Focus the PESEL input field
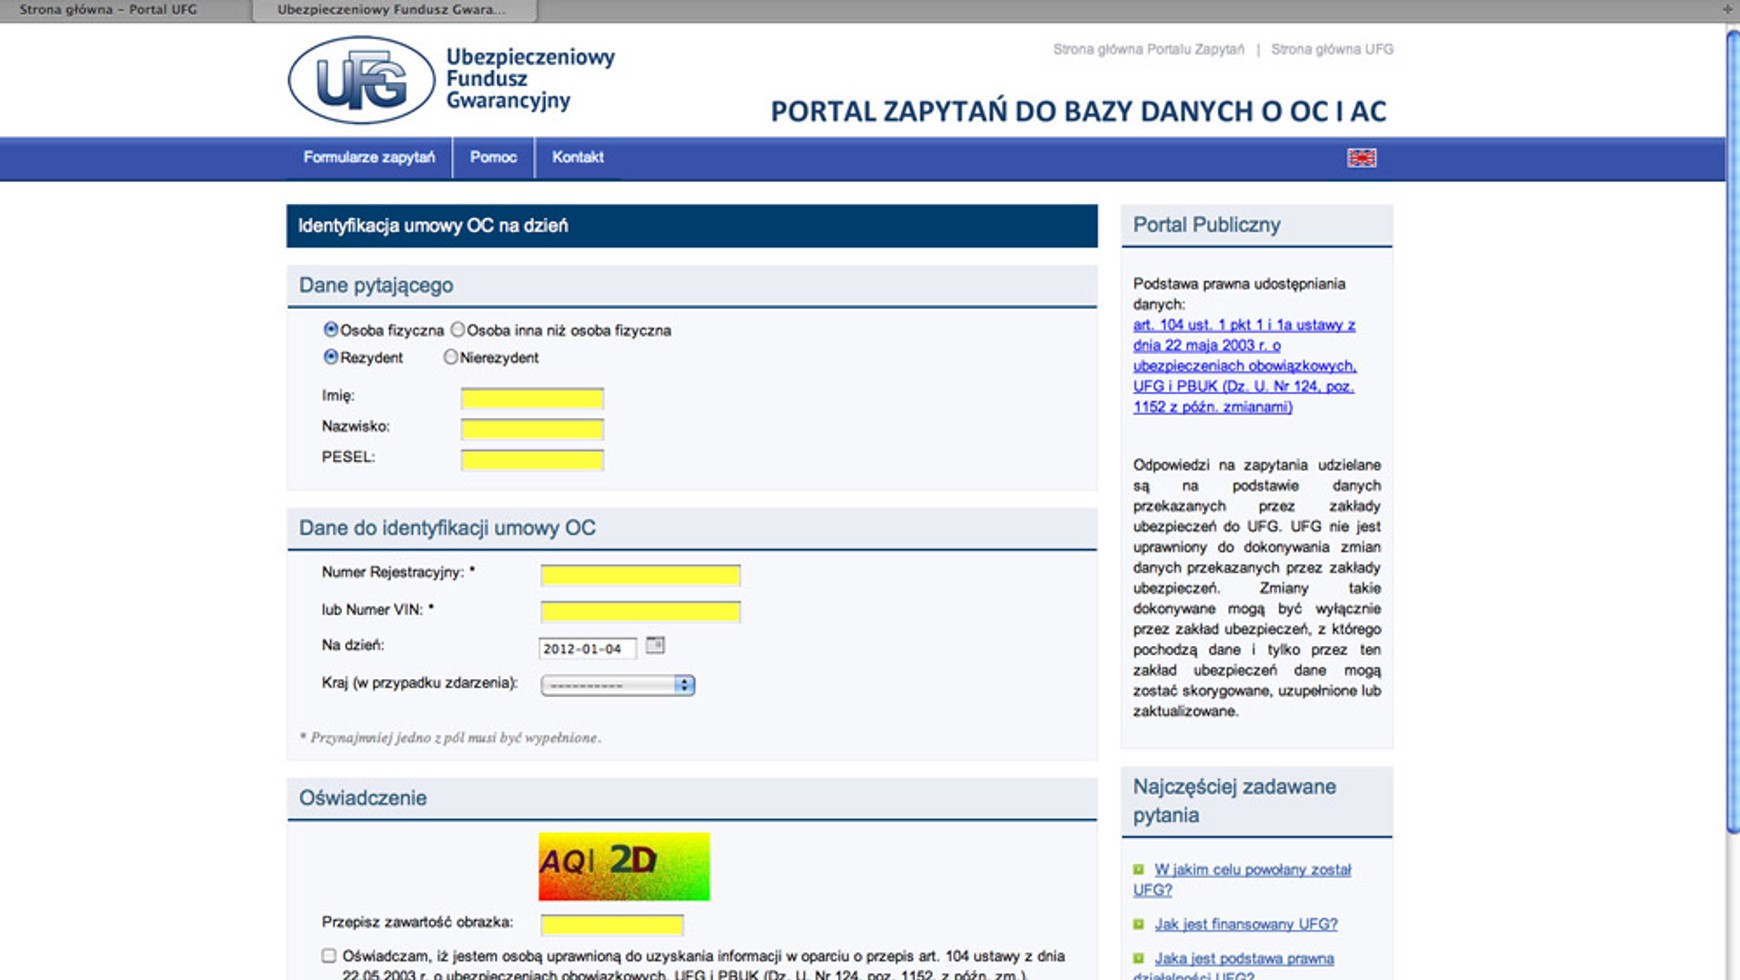 click(532, 460)
